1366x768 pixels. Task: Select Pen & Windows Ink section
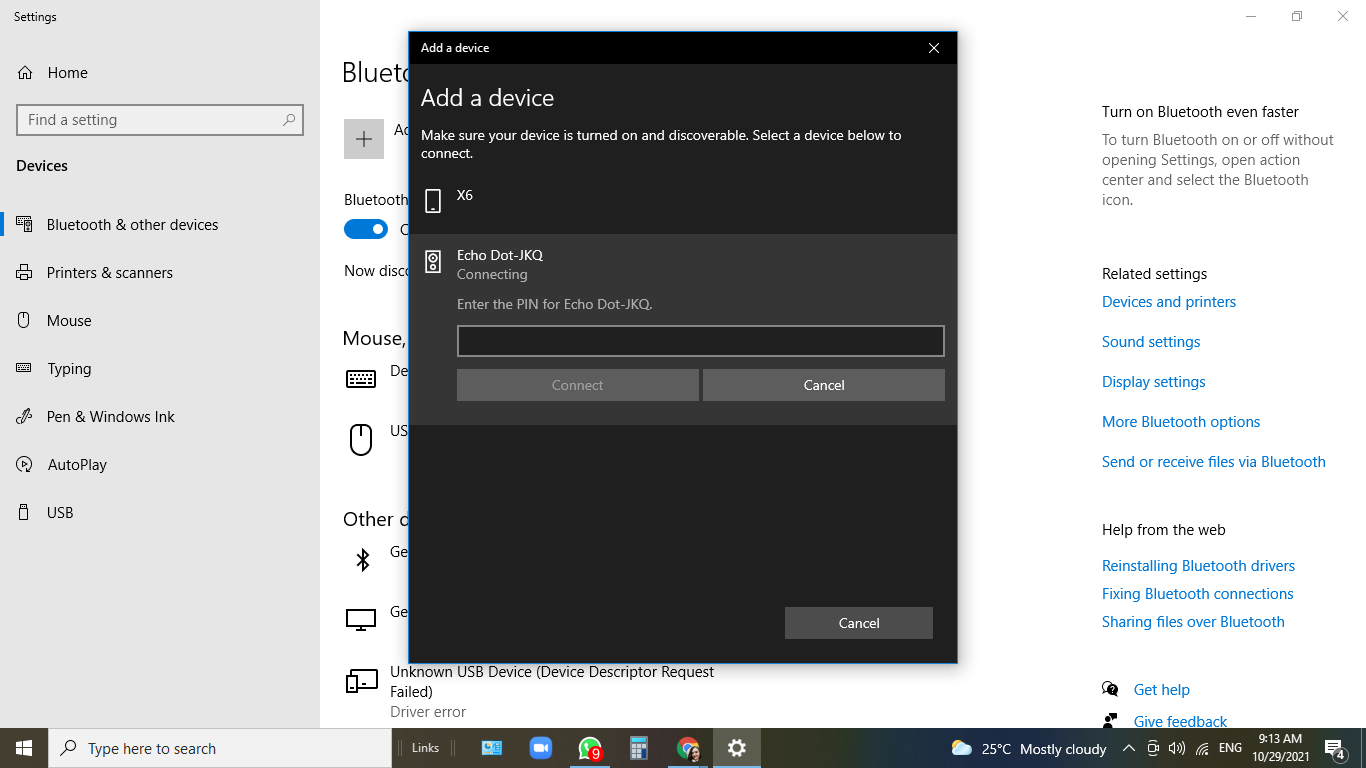click(x=110, y=417)
